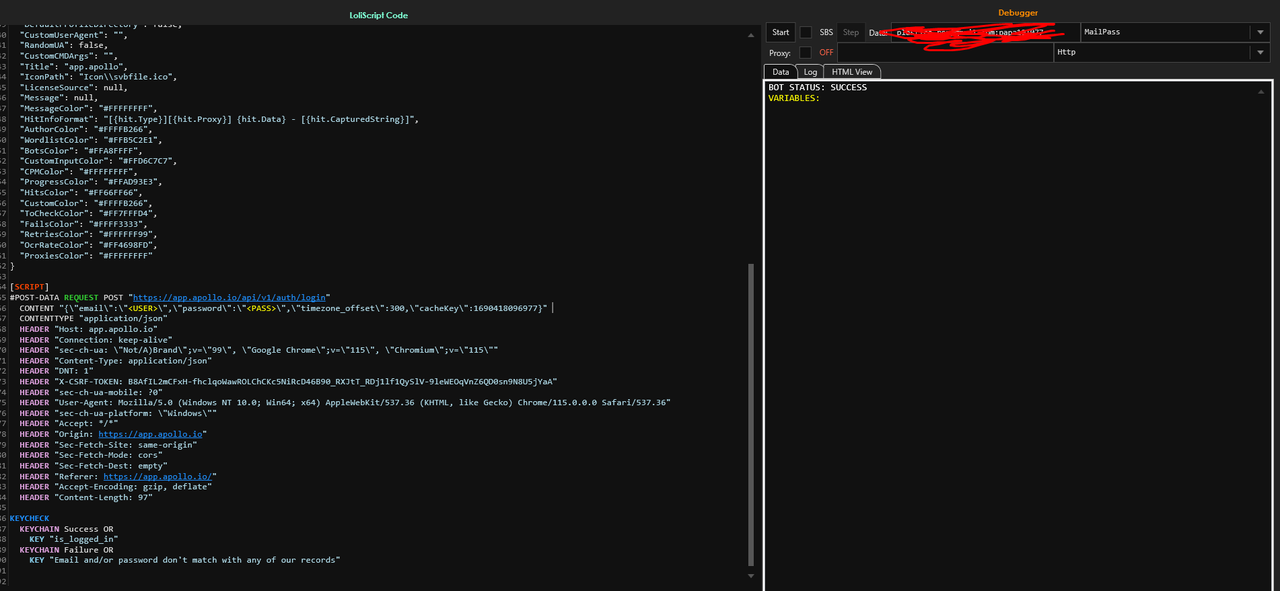This screenshot has height=591, width=1280.
Task: Toggle the SBS checkbox
Action: (x=806, y=33)
